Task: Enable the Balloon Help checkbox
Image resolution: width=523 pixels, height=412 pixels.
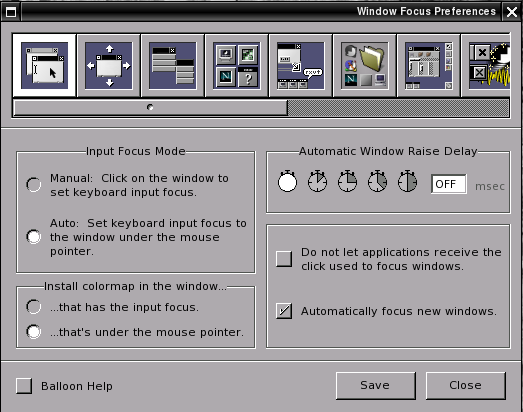Action: pyautogui.click(x=24, y=386)
